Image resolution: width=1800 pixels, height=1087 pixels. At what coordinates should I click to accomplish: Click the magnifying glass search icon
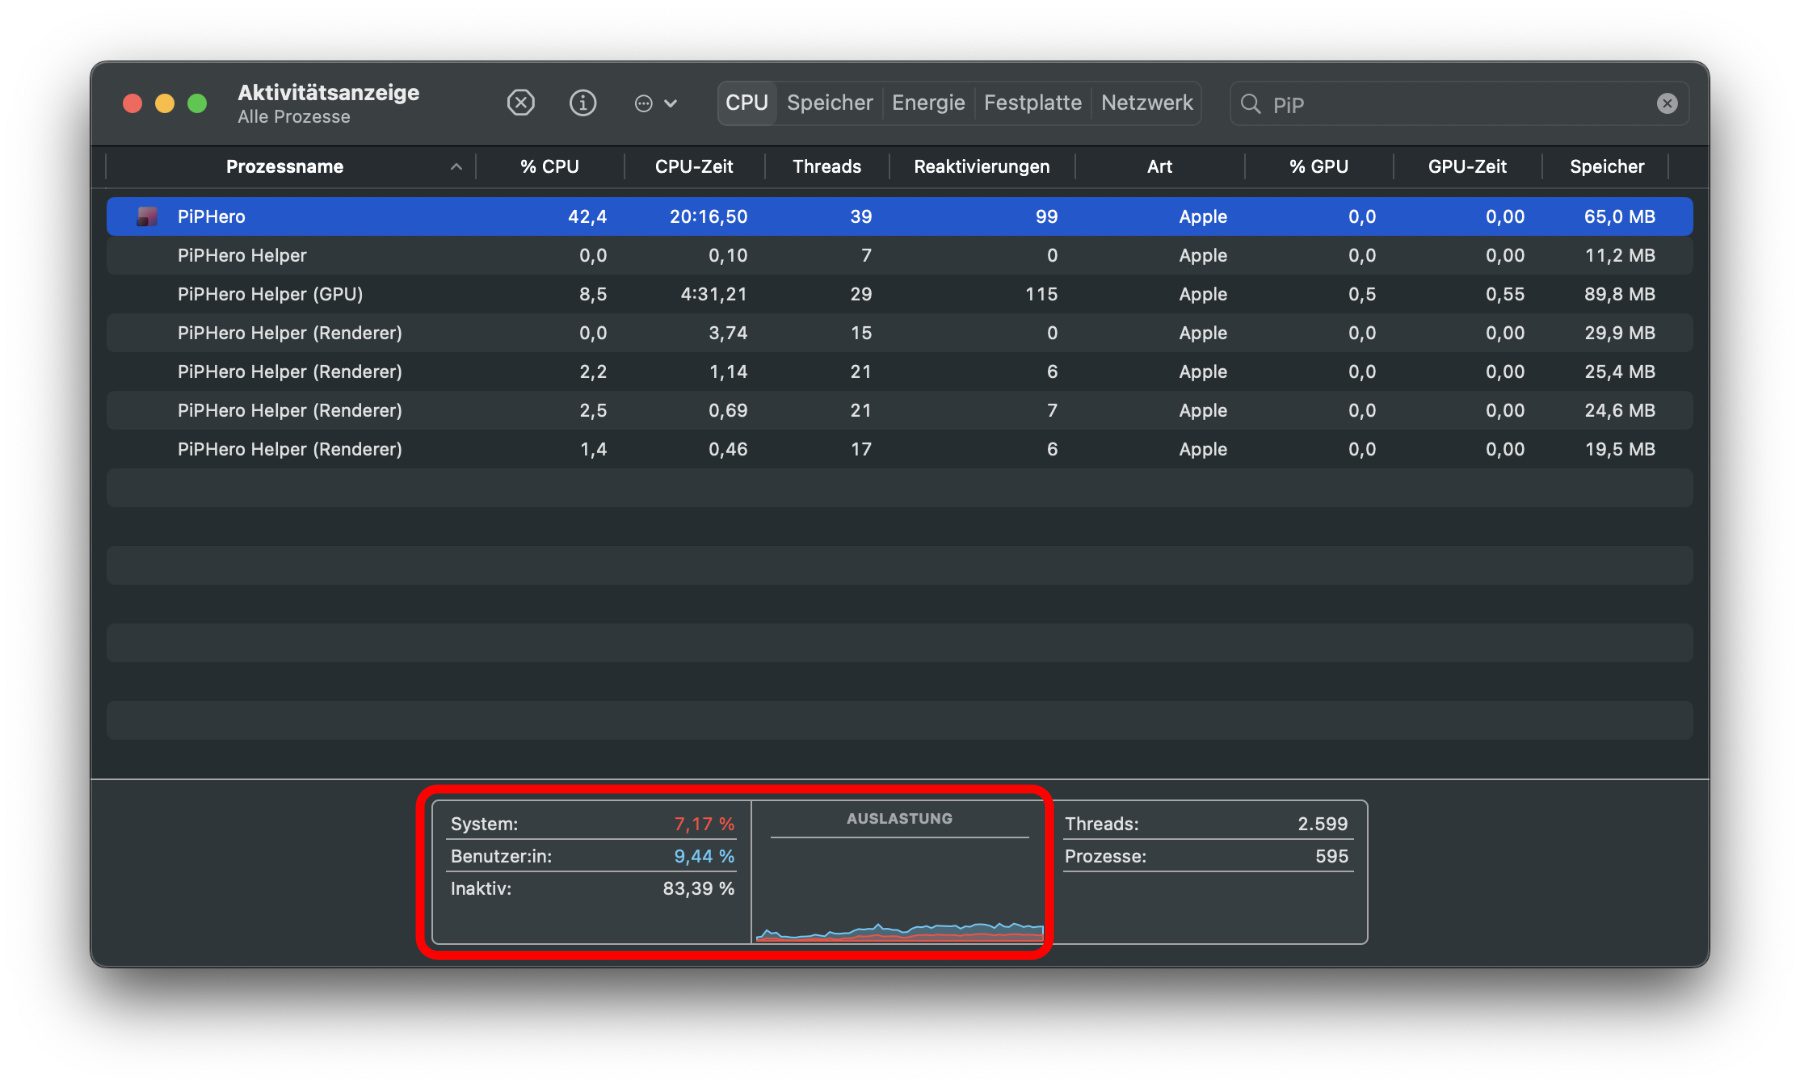(1250, 104)
